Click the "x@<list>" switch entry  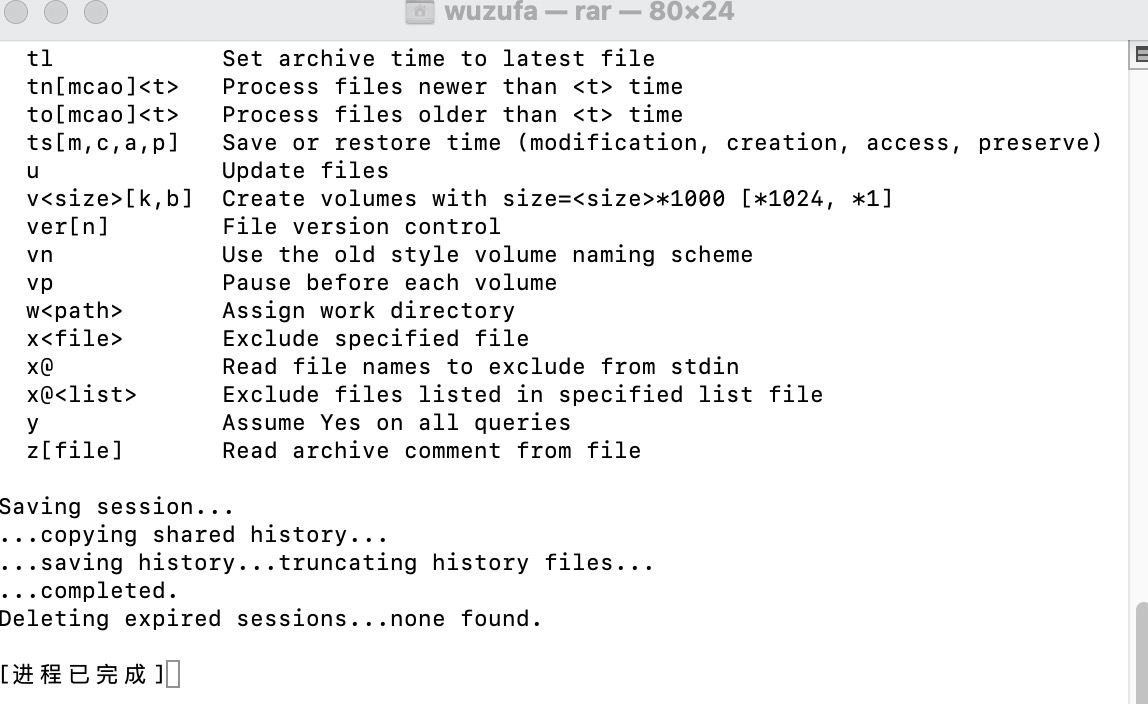coord(81,395)
